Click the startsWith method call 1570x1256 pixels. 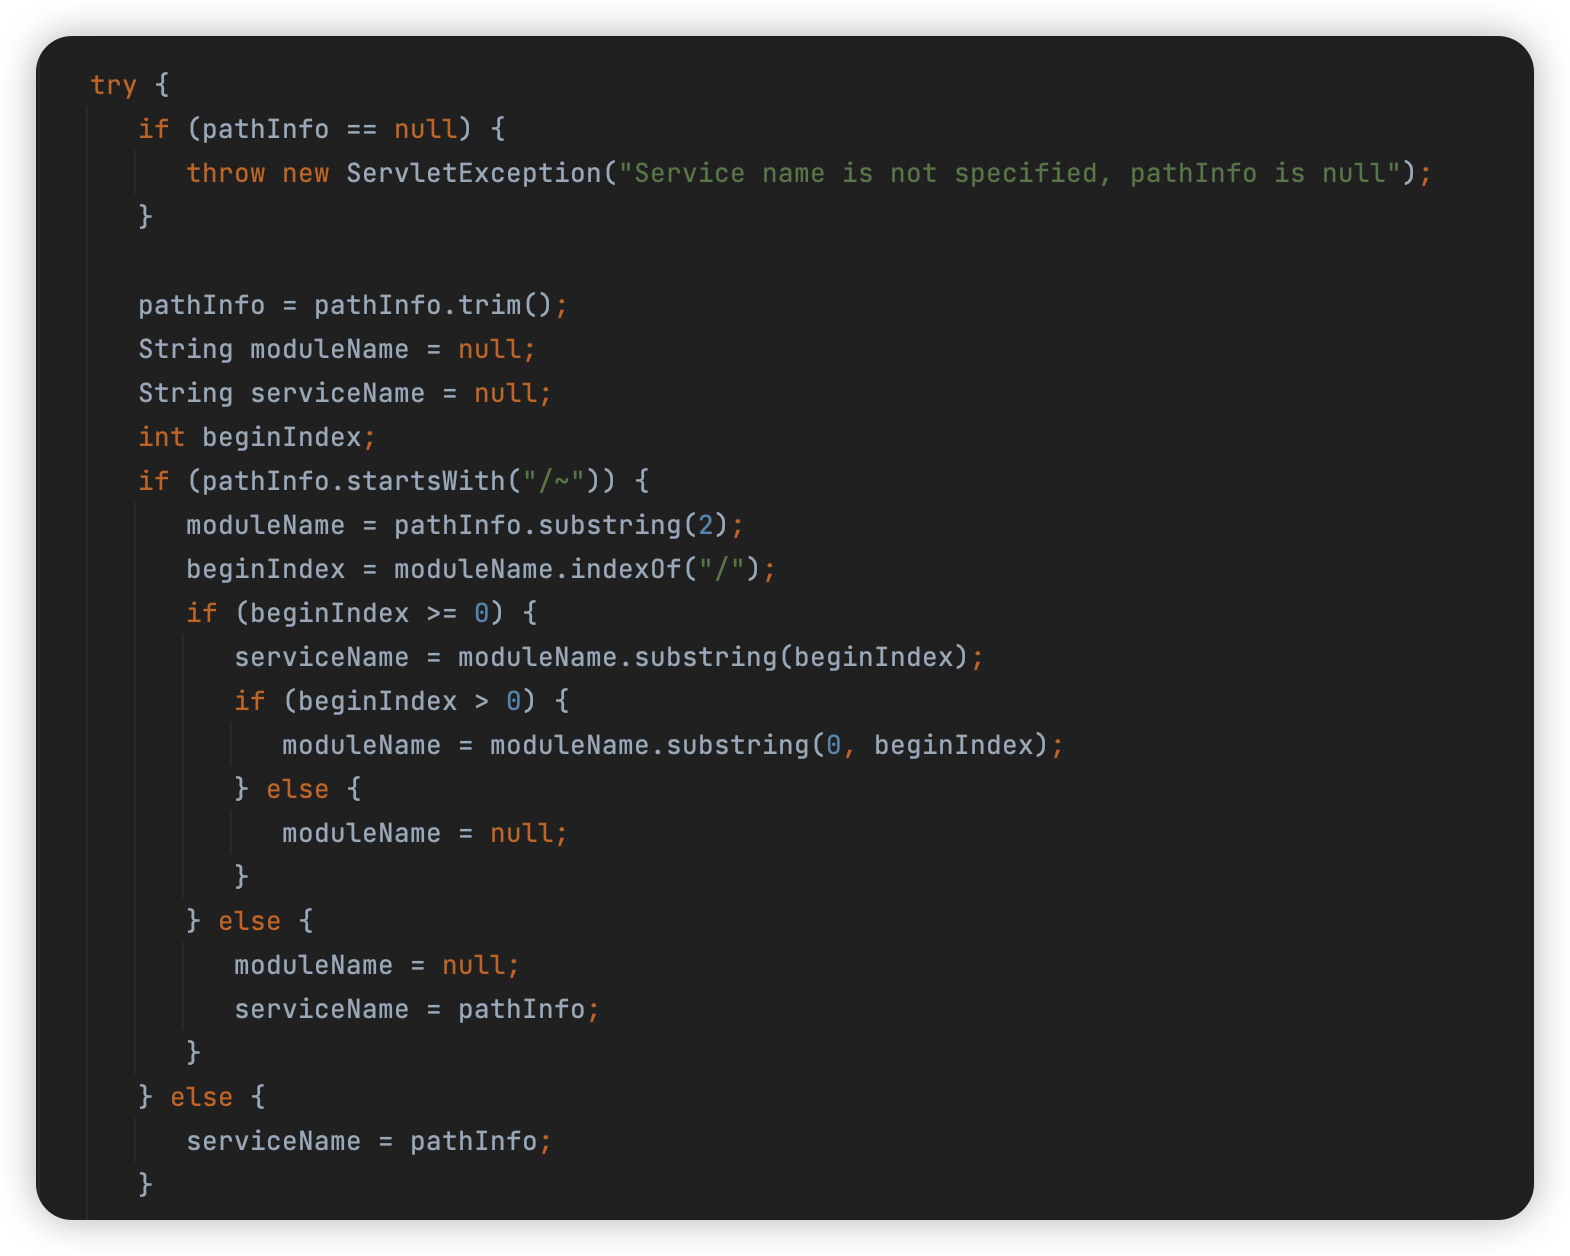click(425, 481)
